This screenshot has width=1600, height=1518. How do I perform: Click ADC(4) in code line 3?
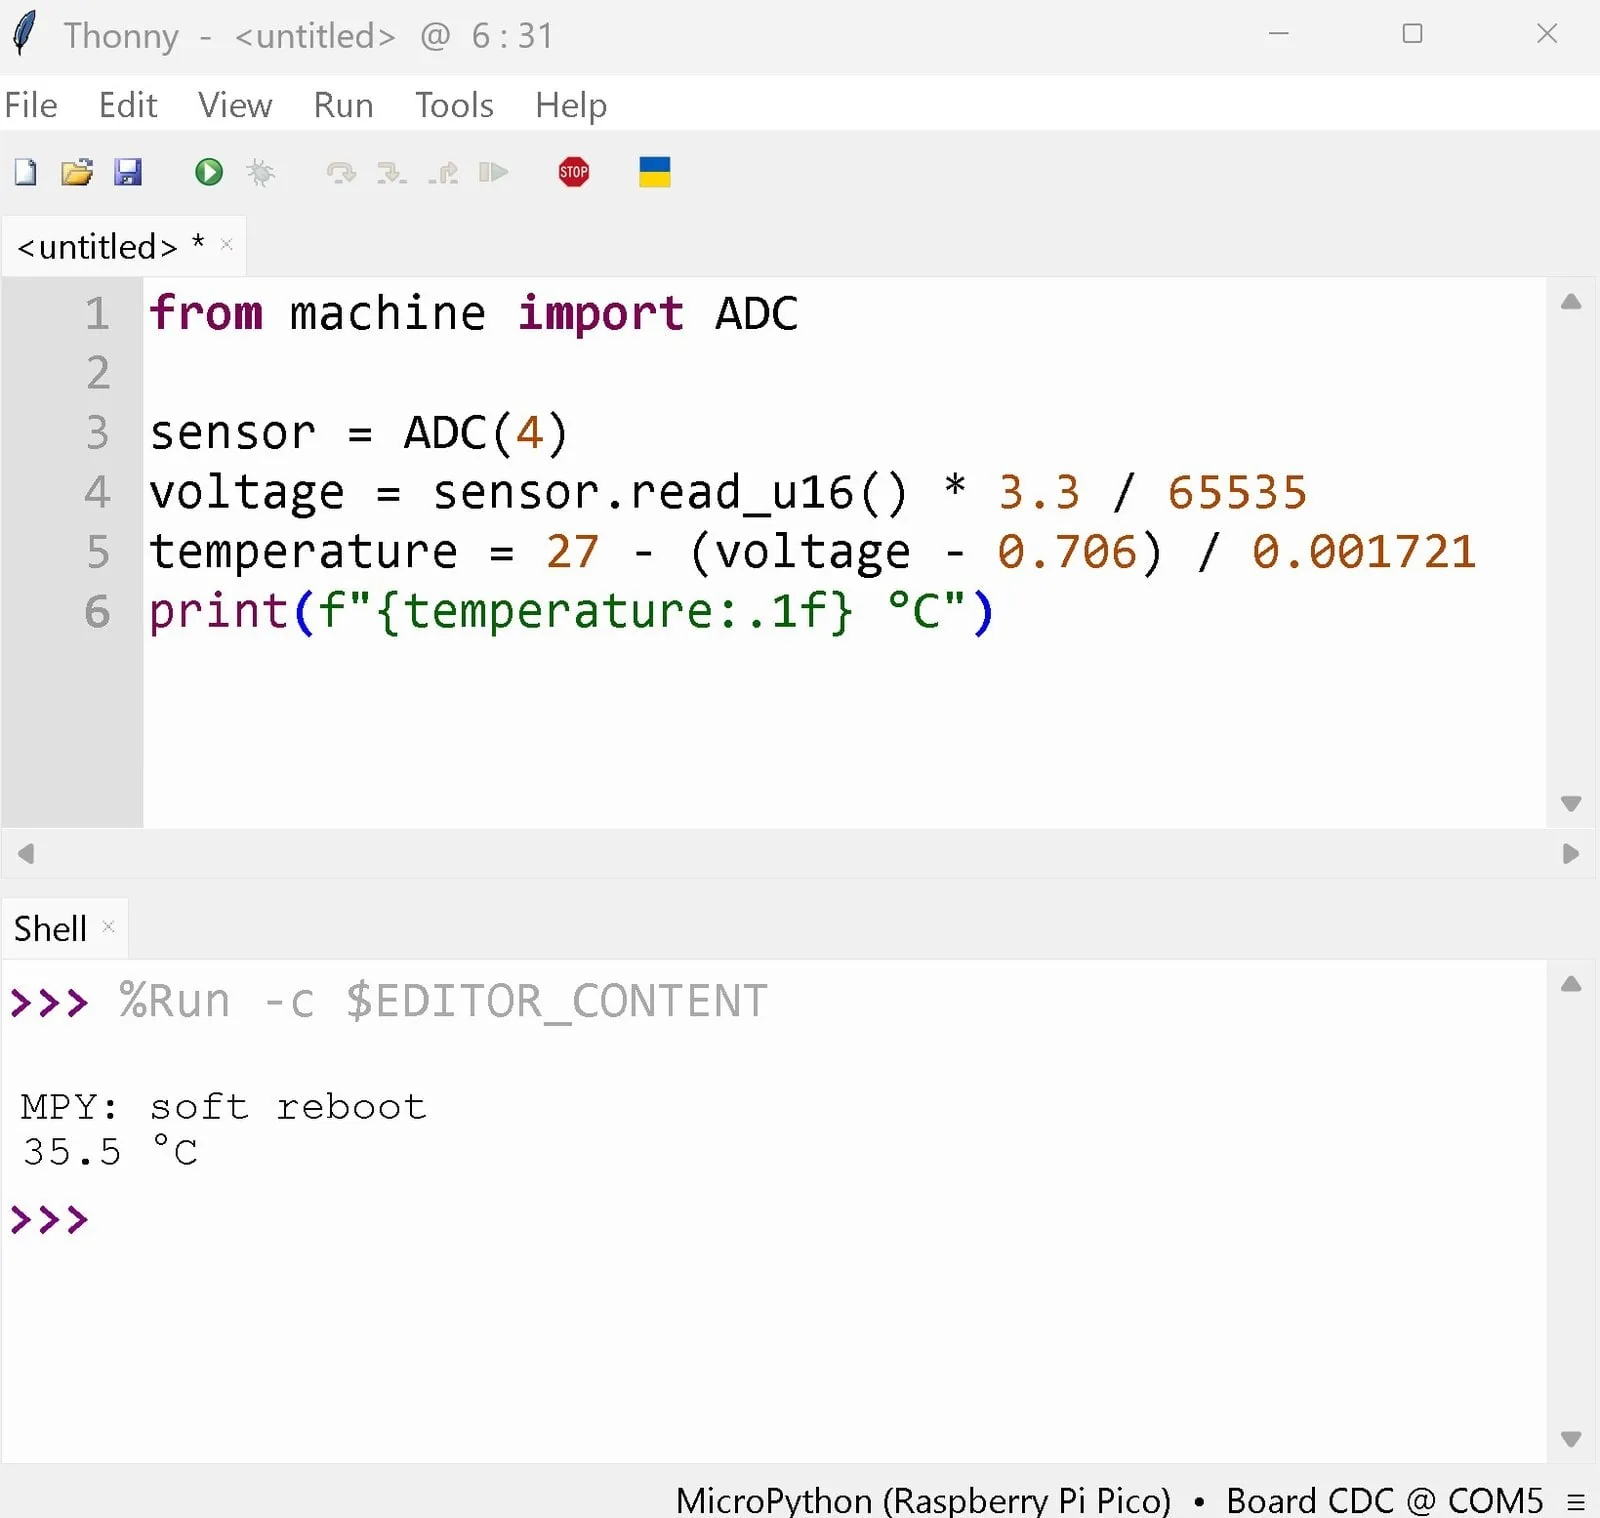tap(486, 433)
